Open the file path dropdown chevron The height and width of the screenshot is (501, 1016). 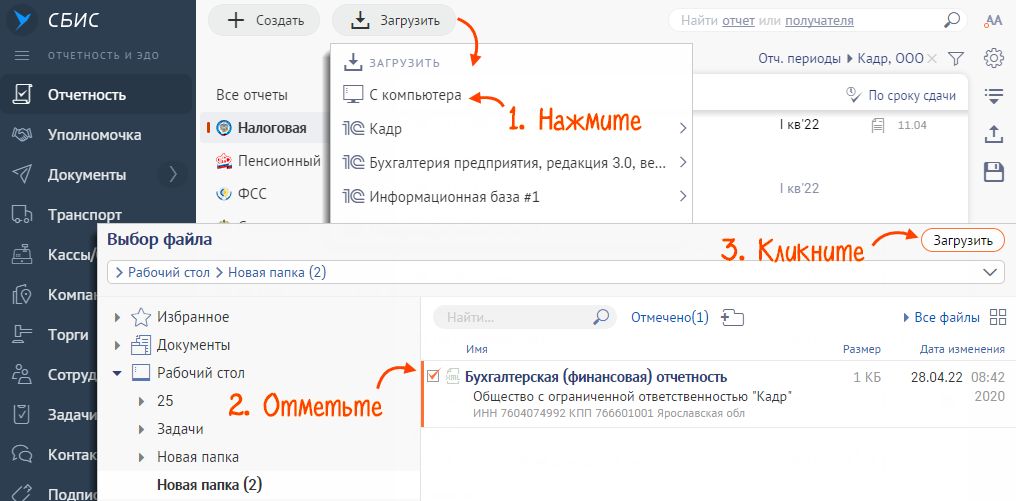(x=991, y=272)
